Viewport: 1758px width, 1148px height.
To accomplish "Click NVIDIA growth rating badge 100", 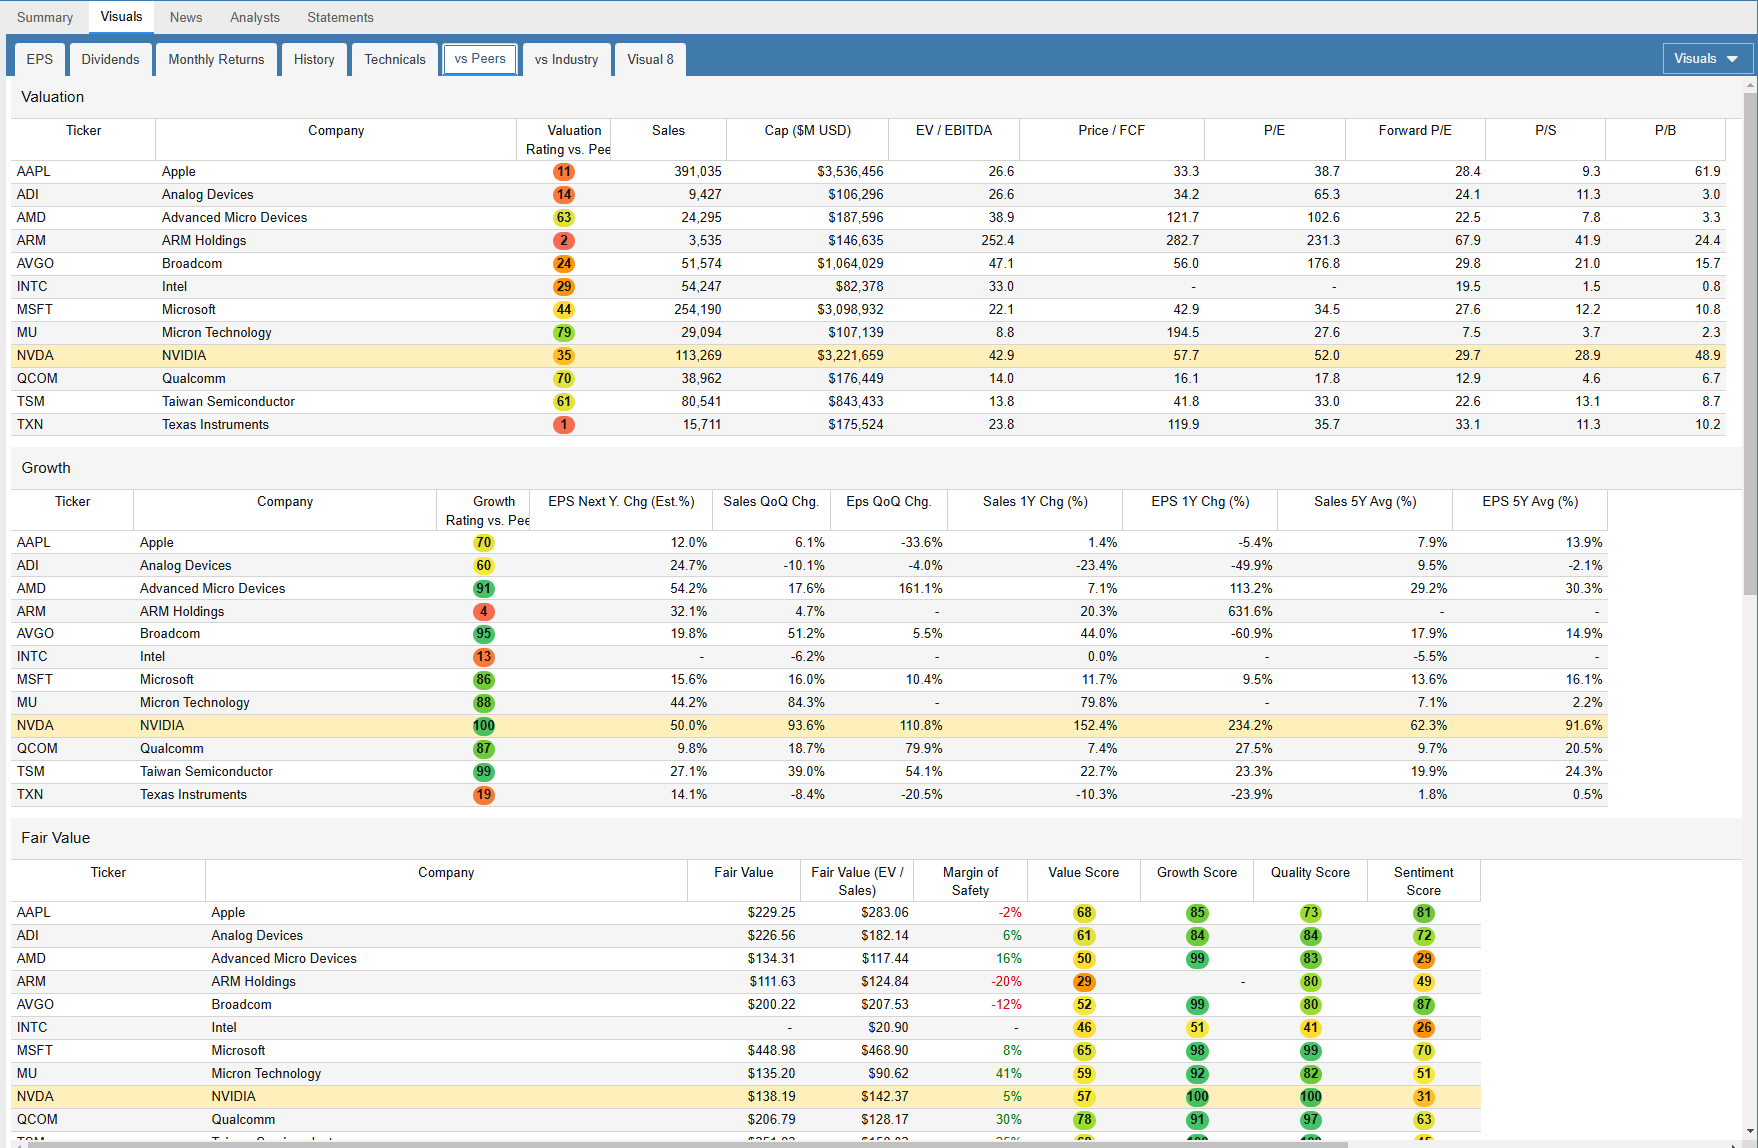I will point(484,726).
